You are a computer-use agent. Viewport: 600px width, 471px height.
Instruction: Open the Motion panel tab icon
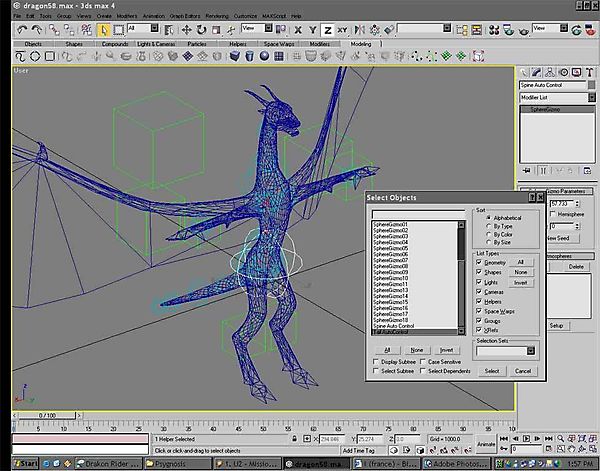563,72
